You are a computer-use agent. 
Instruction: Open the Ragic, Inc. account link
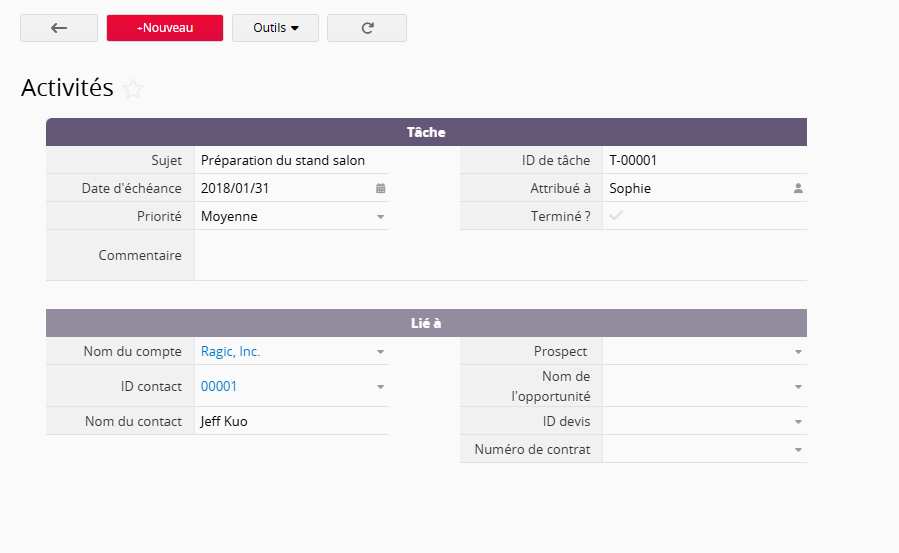coord(230,352)
